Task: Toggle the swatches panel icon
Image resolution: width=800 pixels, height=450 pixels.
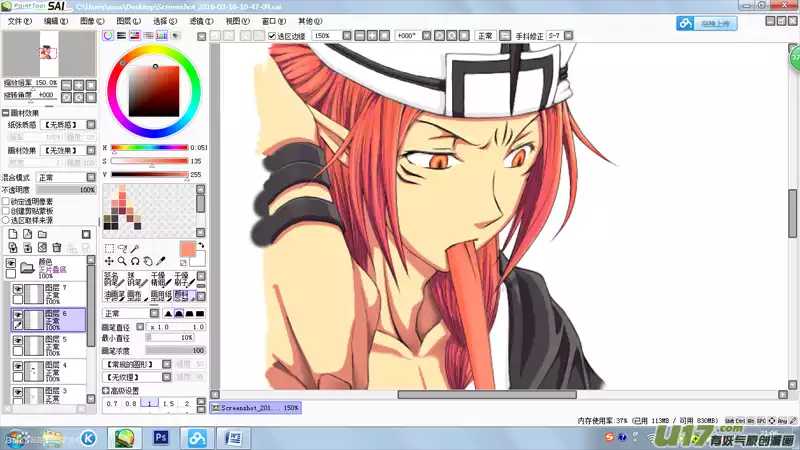Action: 162,35
